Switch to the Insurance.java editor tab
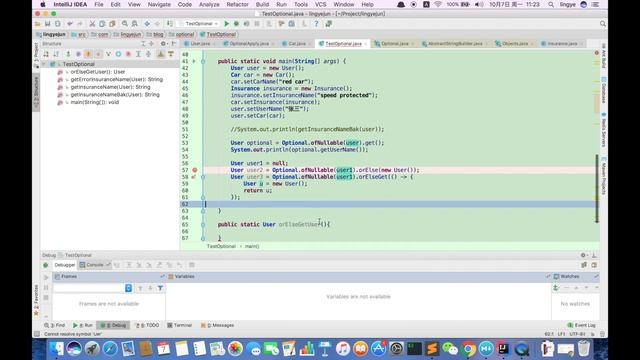The image size is (640, 360). coord(562,44)
